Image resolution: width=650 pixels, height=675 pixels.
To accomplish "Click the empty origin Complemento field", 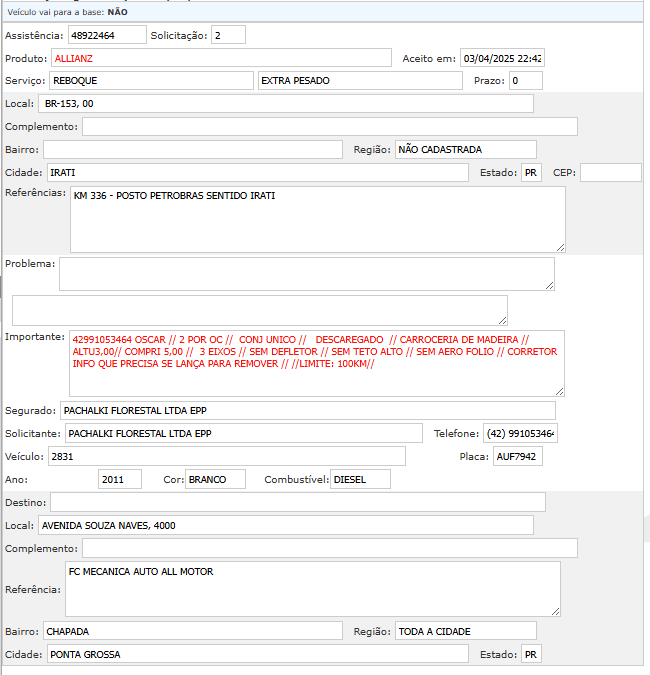I will pyautogui.click(x=330, y=127).
